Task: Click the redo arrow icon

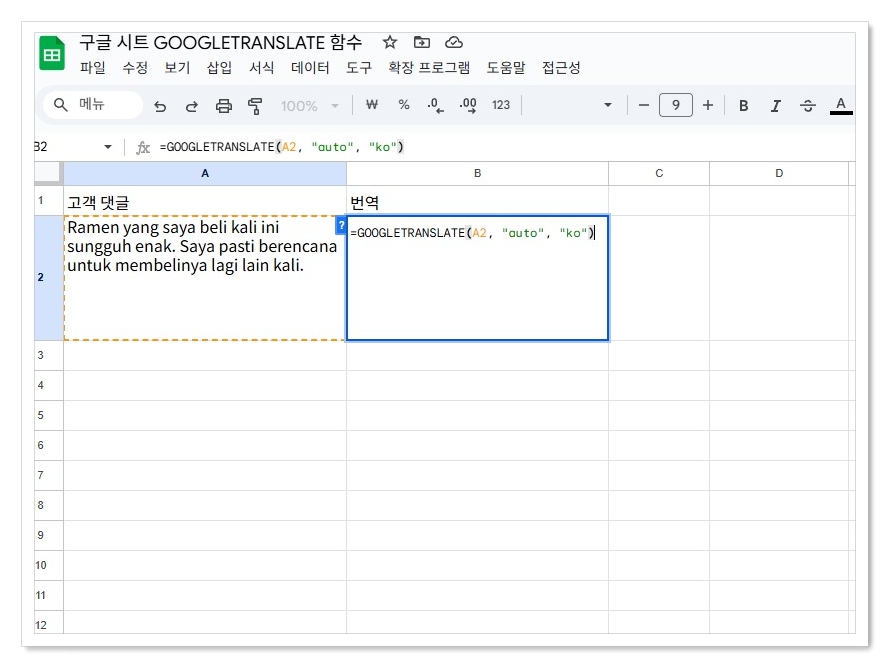Action: point(192,106)
